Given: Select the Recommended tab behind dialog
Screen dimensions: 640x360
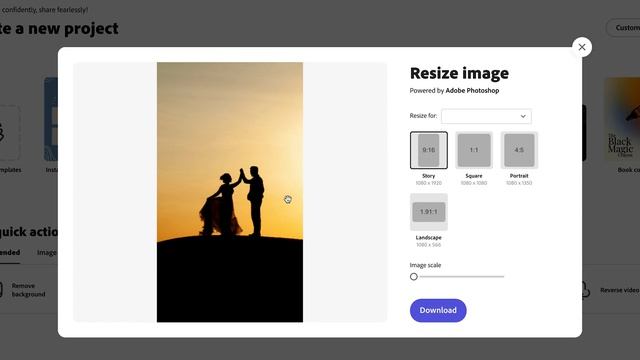Looking at the screenshot, I should (10, 253).
